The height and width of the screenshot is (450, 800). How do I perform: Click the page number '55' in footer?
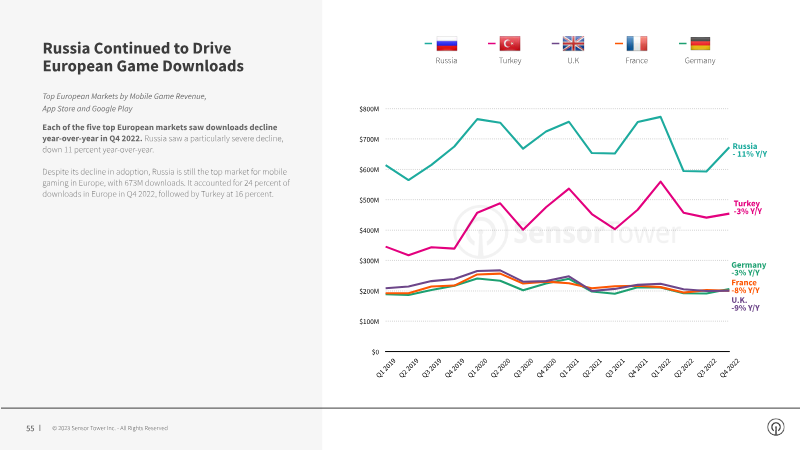(x=30, y=428)
